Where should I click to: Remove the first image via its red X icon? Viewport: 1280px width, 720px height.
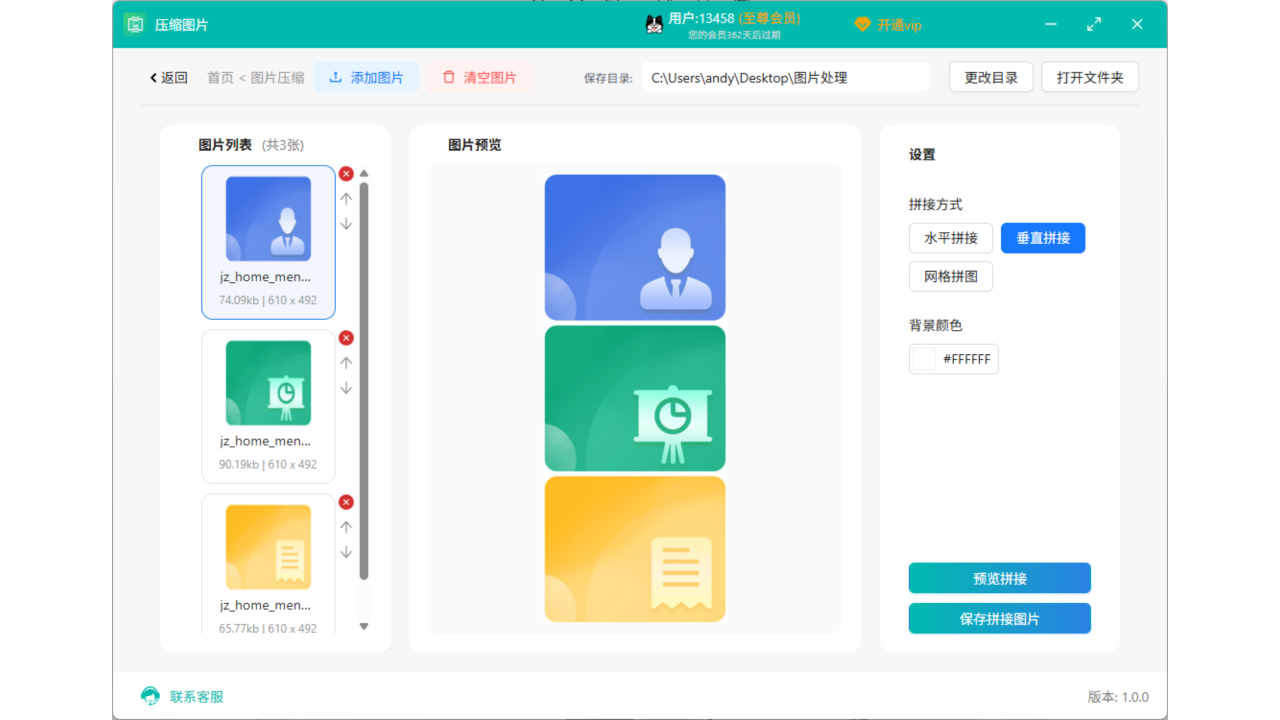(x=346, y=173)
